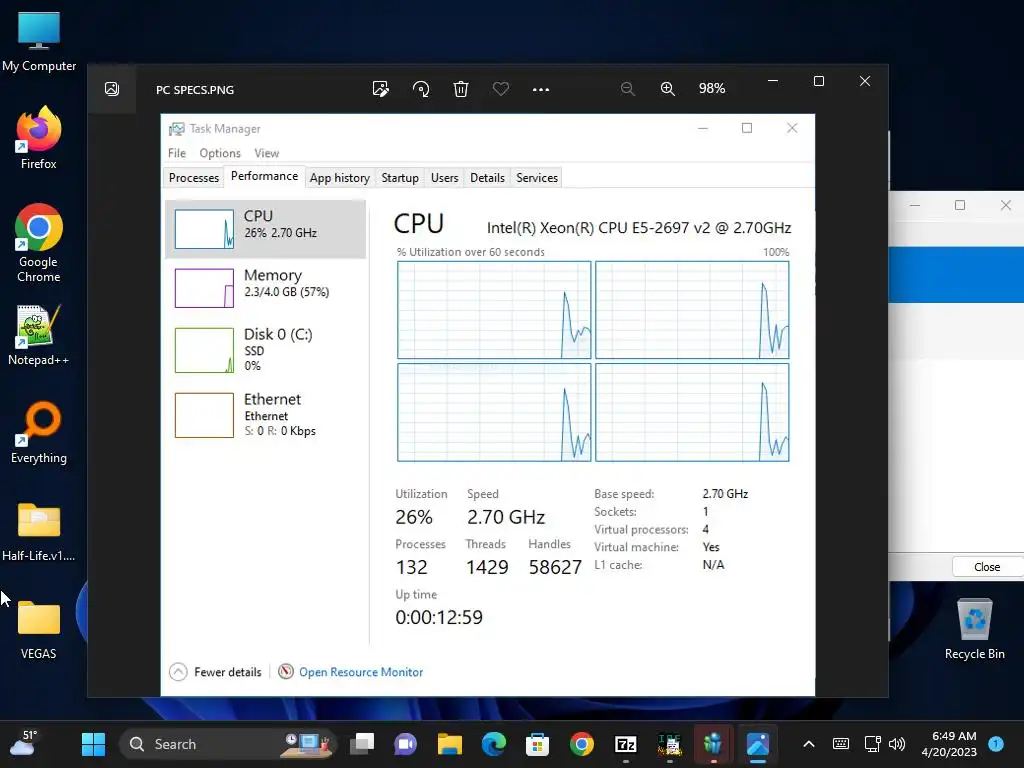The height and width of the screenshot is (768, 1024).
Task: Switch to the Photos app on taskbar
Action: click(758, 744)
